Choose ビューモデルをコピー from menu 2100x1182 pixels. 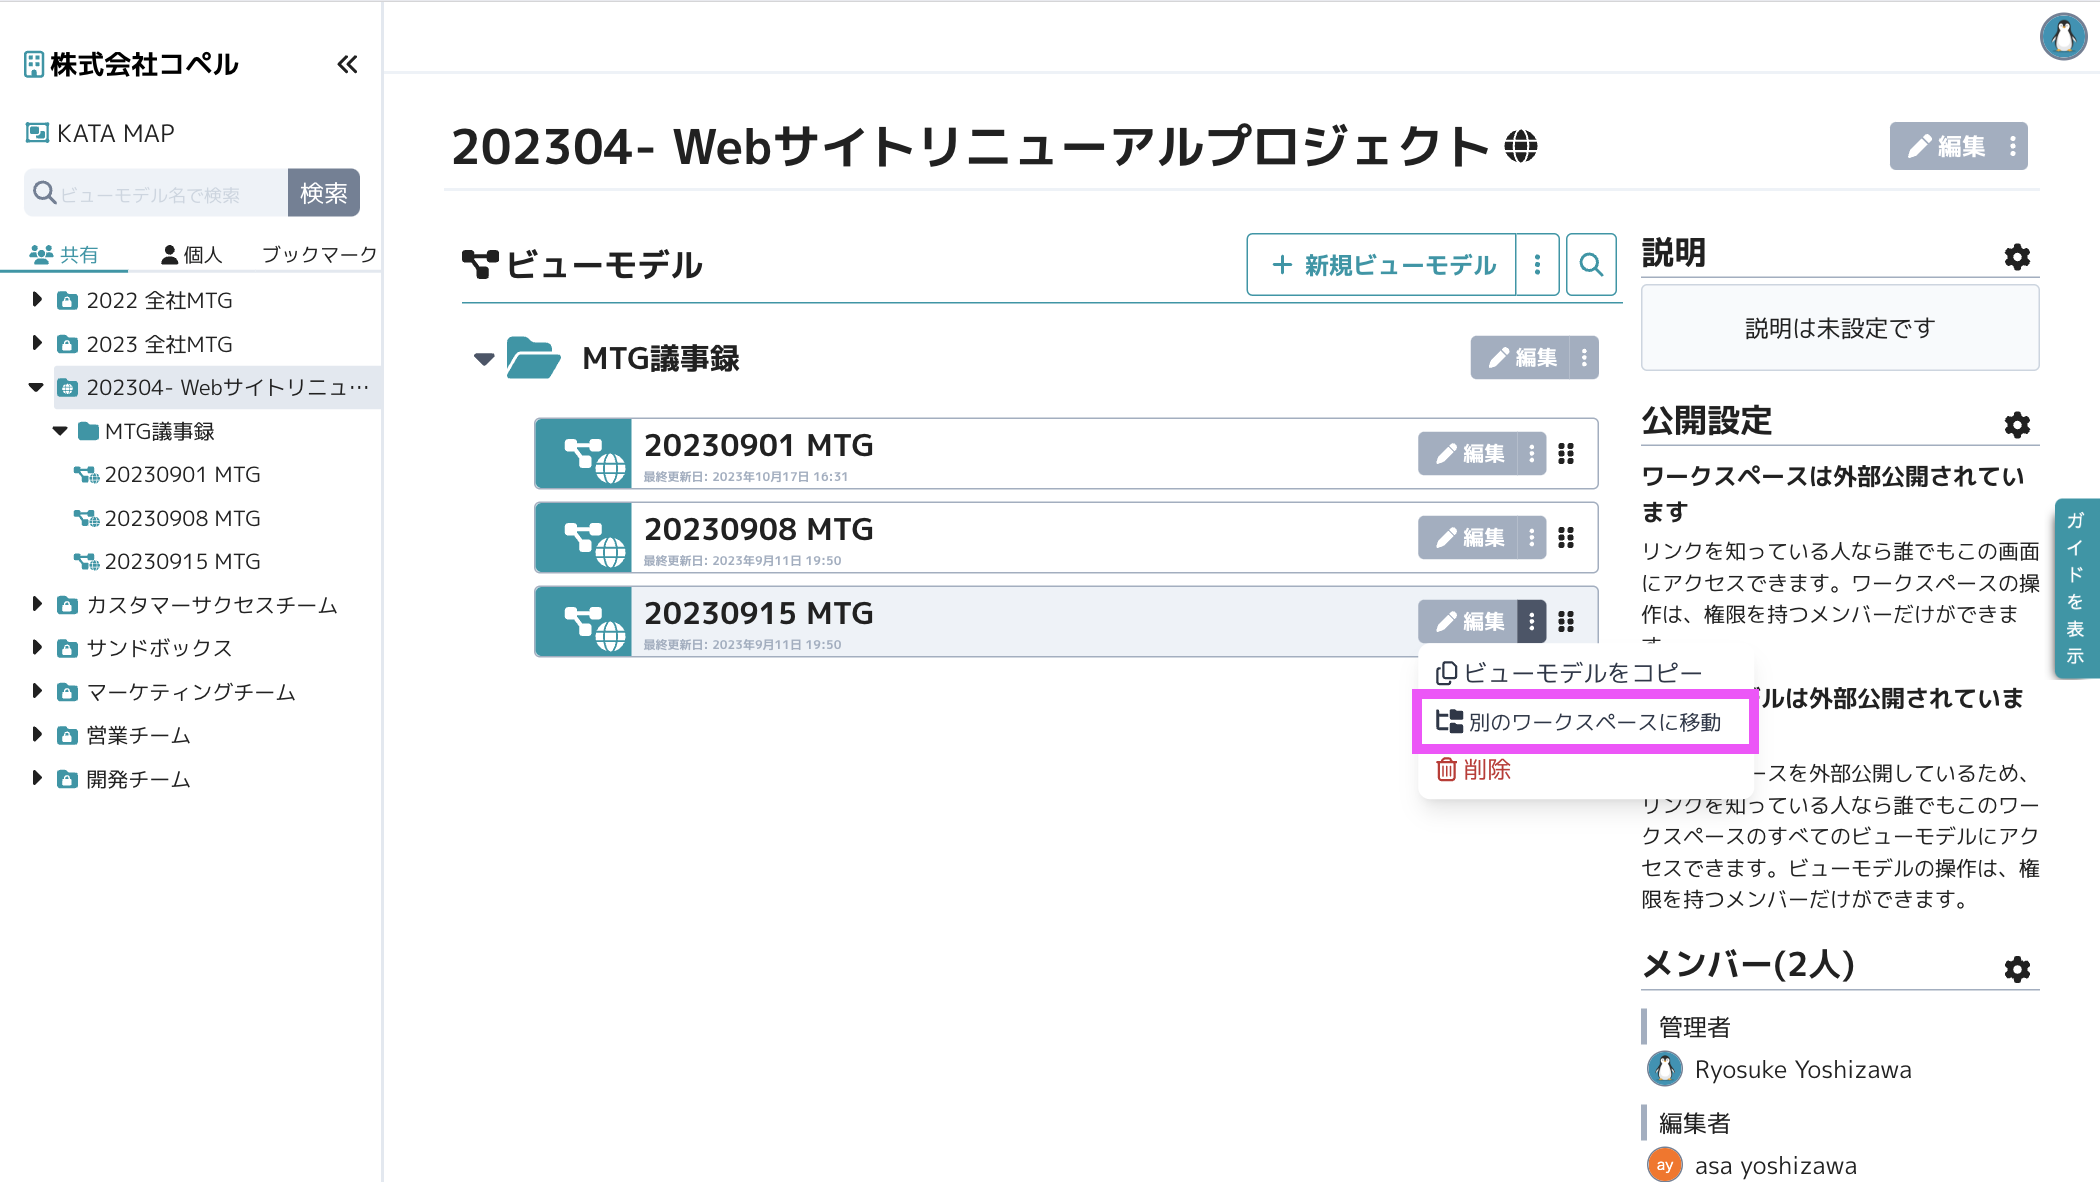click(x=1568, y=673)
